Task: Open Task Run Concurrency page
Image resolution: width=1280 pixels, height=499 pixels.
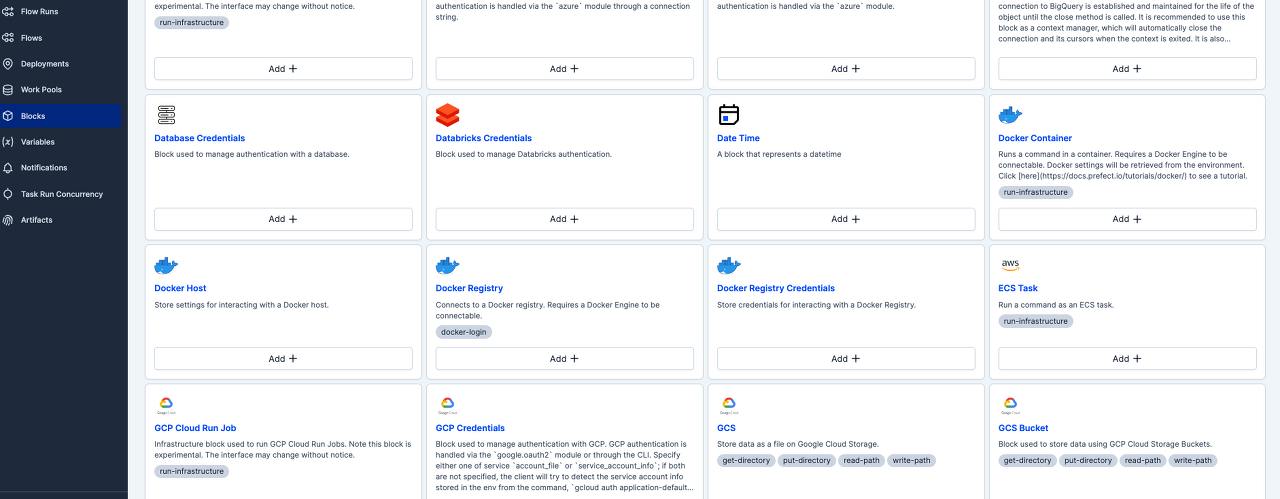Action: pyautogui.click(x=61, y=194)
